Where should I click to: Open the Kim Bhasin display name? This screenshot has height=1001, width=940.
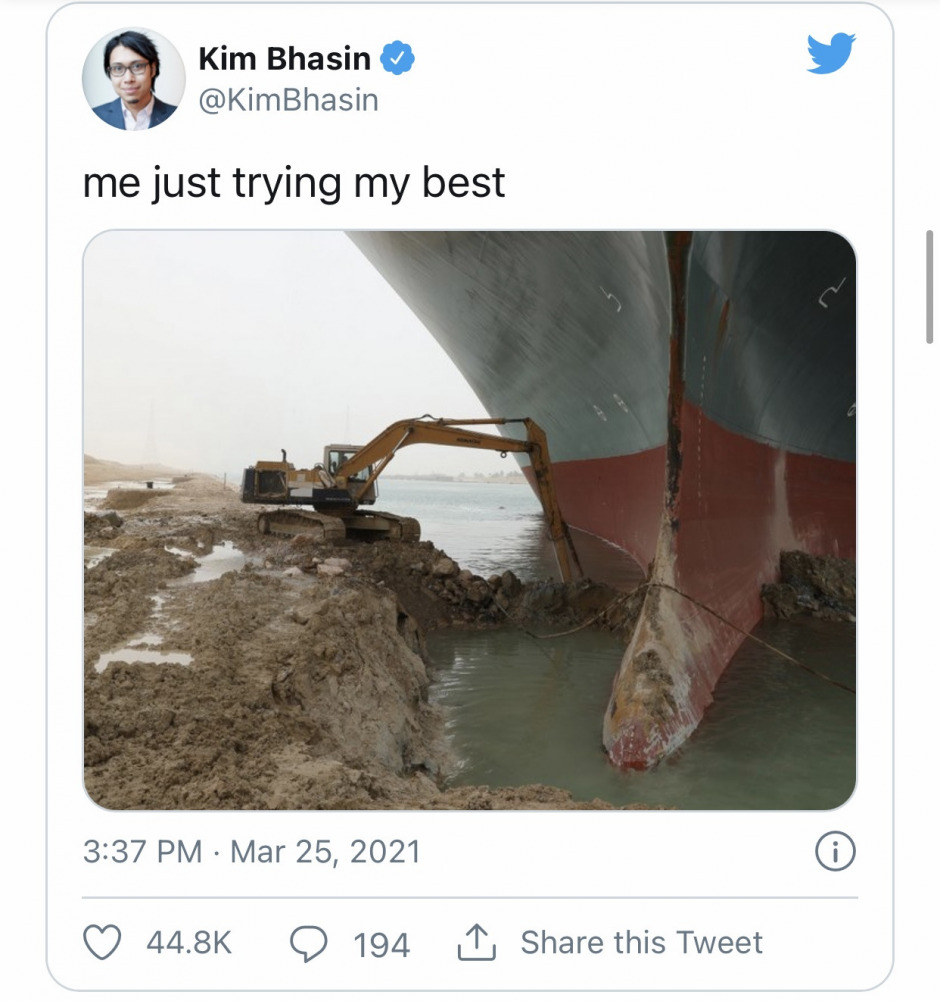click(x=284, y=59)
